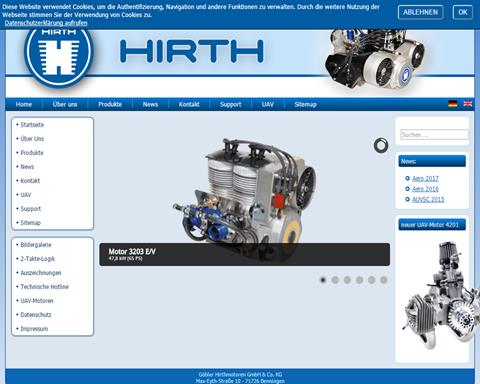Image resolution: width=480 pixels, height=384 pixels.
Task: Open Impressum in sidebar
Action: tap(34, 329)
